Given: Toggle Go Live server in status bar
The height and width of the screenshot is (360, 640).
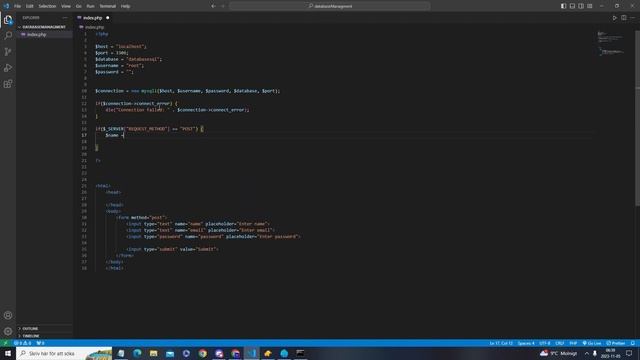Looking at the screenshot, I should coord(592,343).
